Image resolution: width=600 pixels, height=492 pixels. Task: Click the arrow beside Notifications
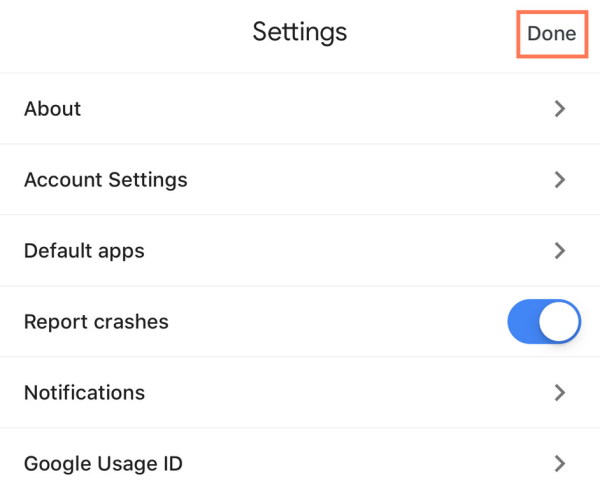click(560, 393)
